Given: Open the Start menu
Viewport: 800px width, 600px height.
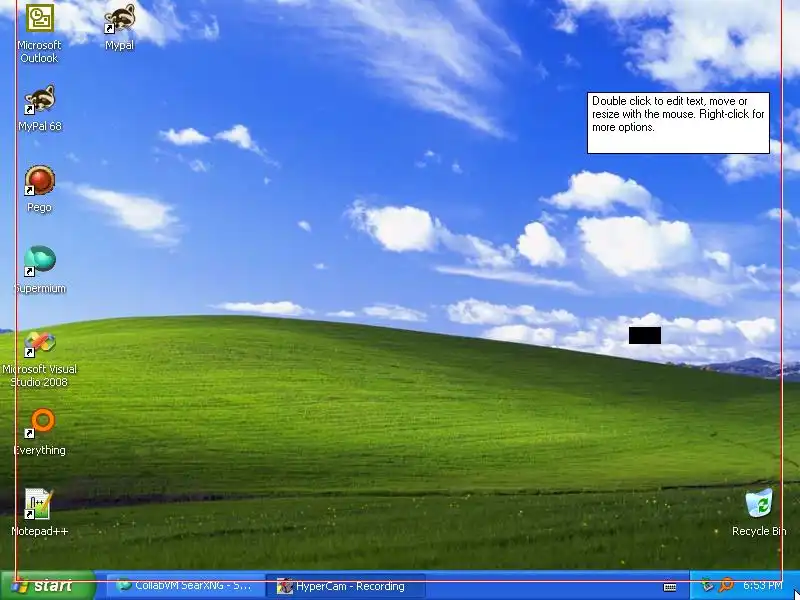Looking at the screenshot, I should point(48,586).
